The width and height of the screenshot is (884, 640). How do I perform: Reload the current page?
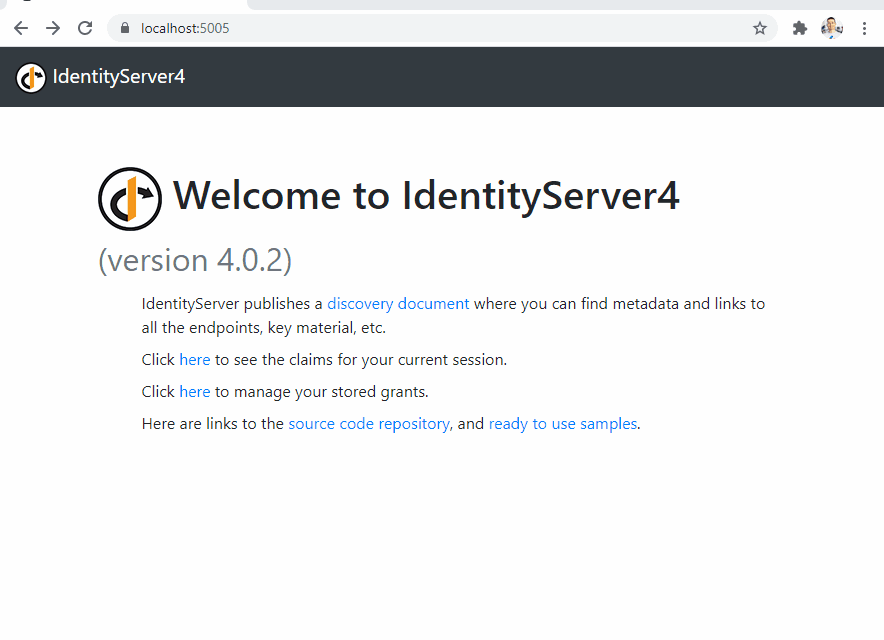tap(85, 28)
